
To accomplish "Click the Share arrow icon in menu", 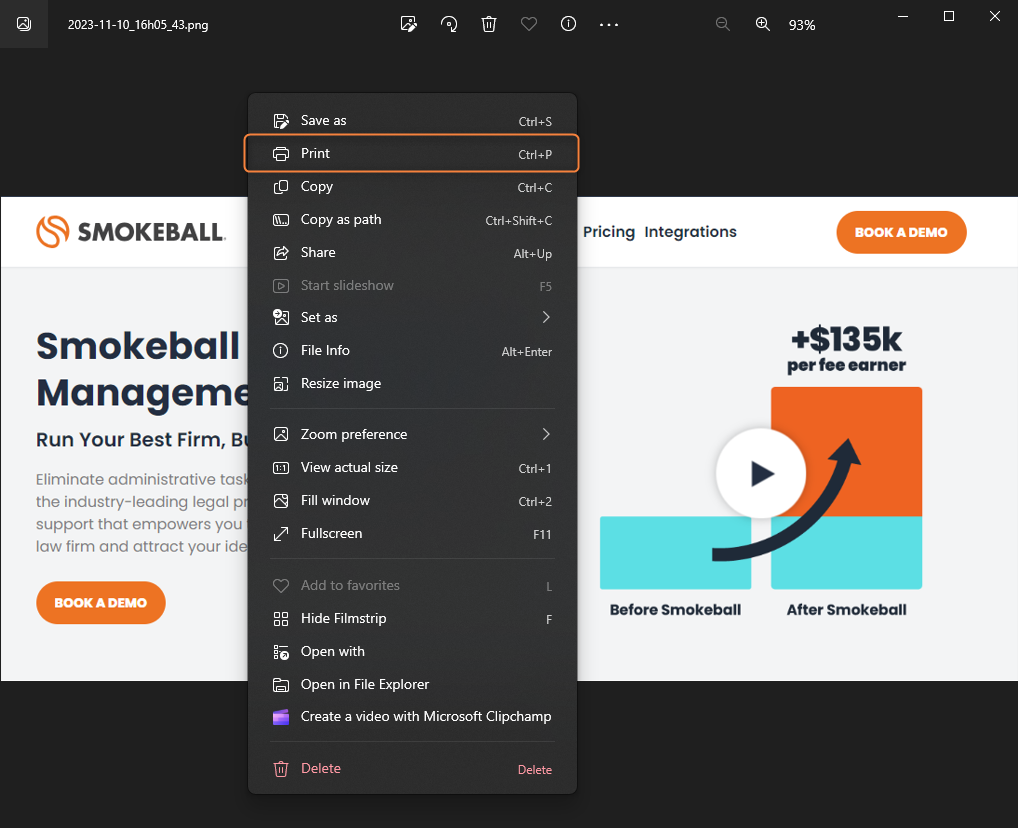I will (x=280, y=253).
